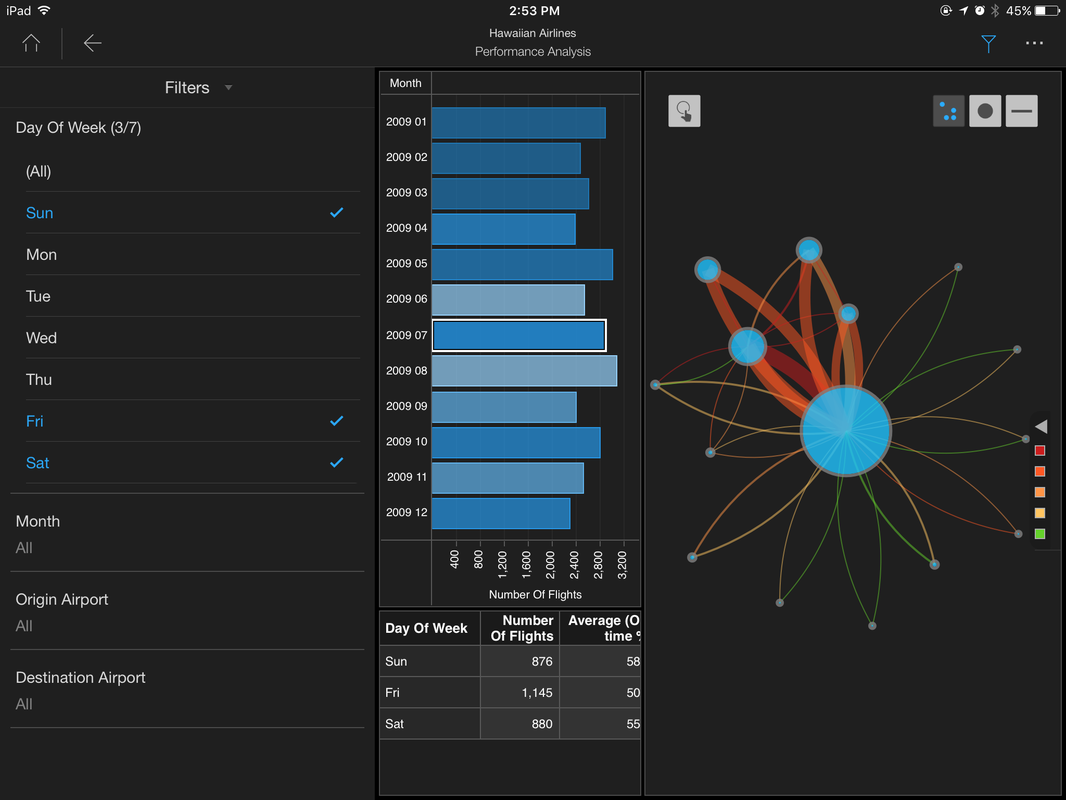Select the scatter dots display mode
Viewport: 1066px width, 800px height.
[x=948, y=111]
